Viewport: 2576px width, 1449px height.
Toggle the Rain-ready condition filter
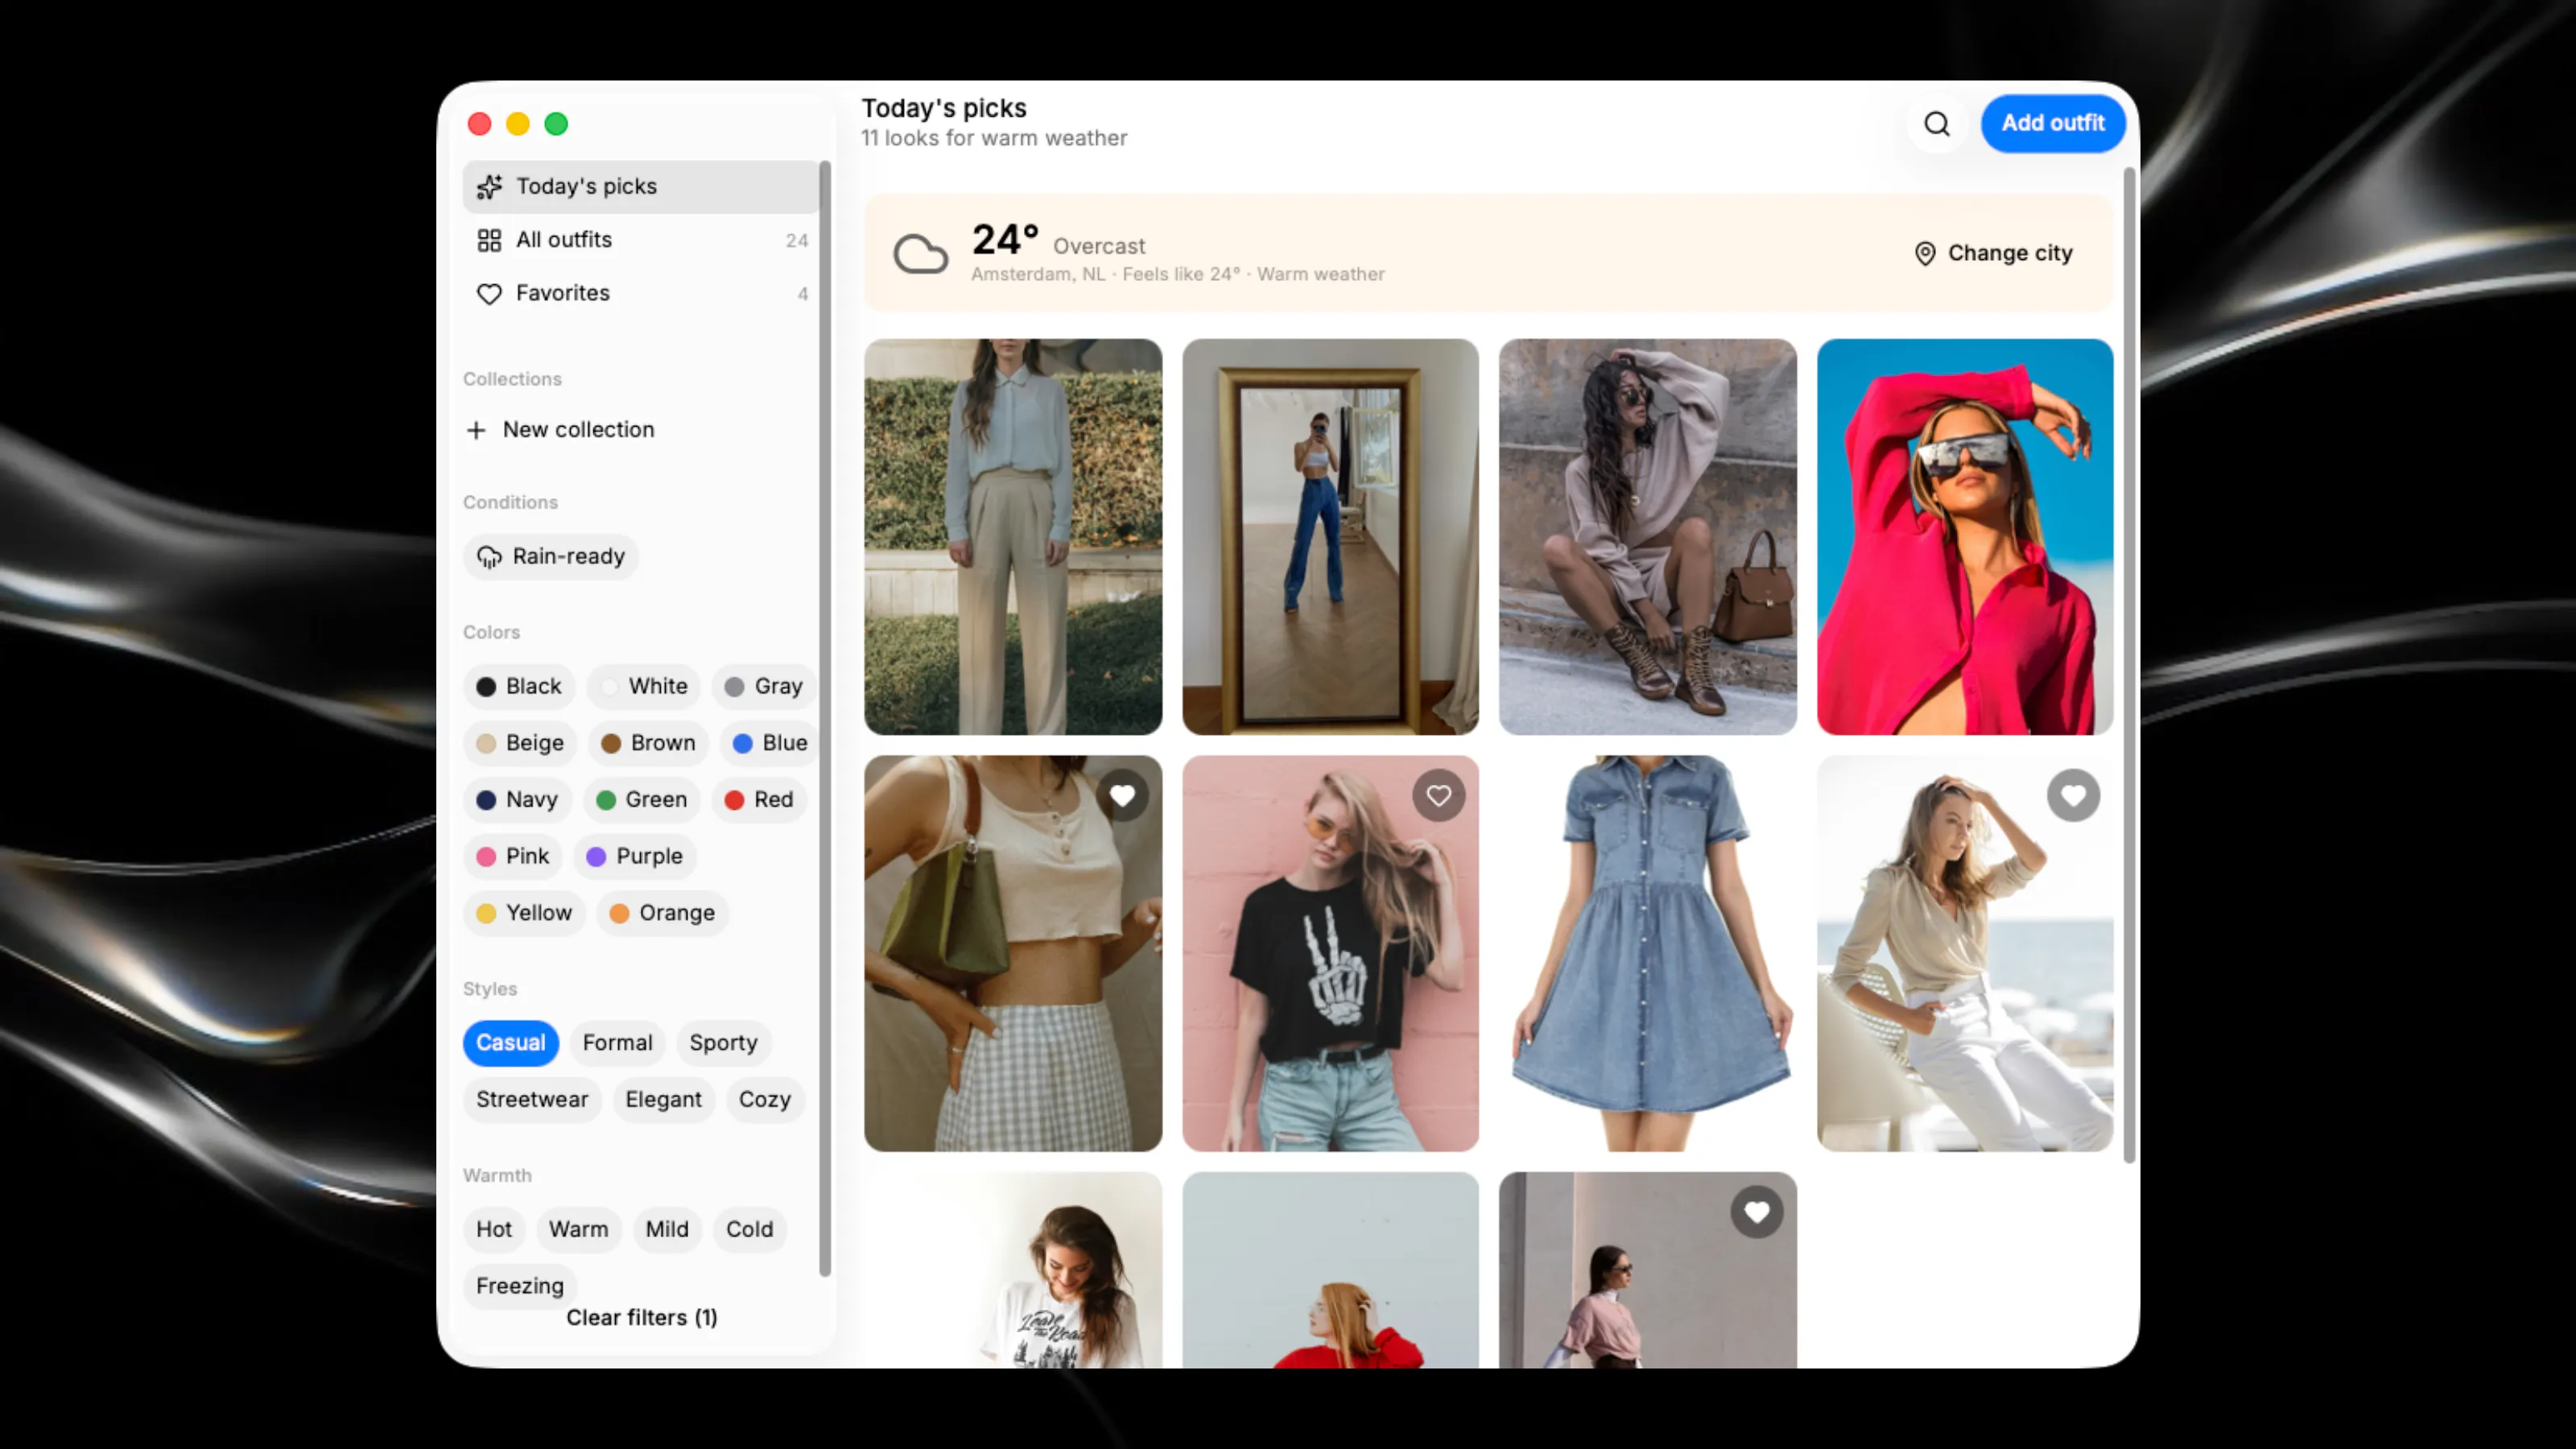(551, 557)
